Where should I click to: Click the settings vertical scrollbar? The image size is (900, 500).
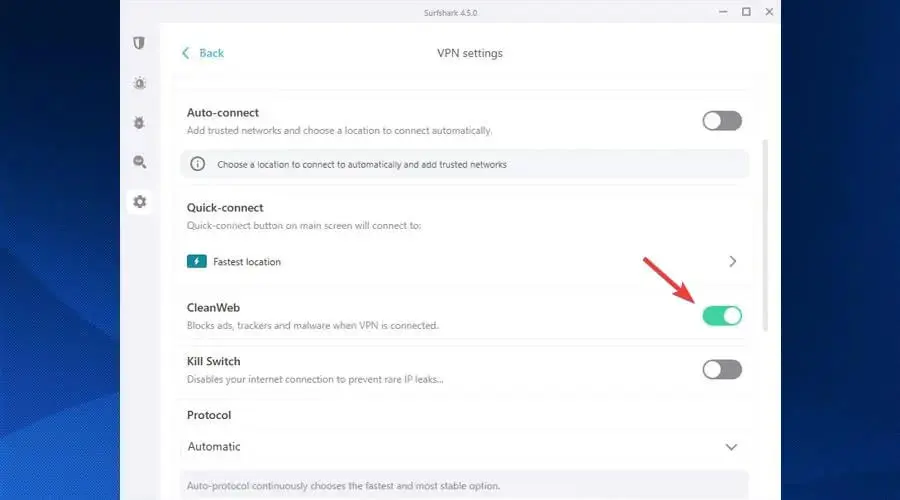click(x=766, y=230)
